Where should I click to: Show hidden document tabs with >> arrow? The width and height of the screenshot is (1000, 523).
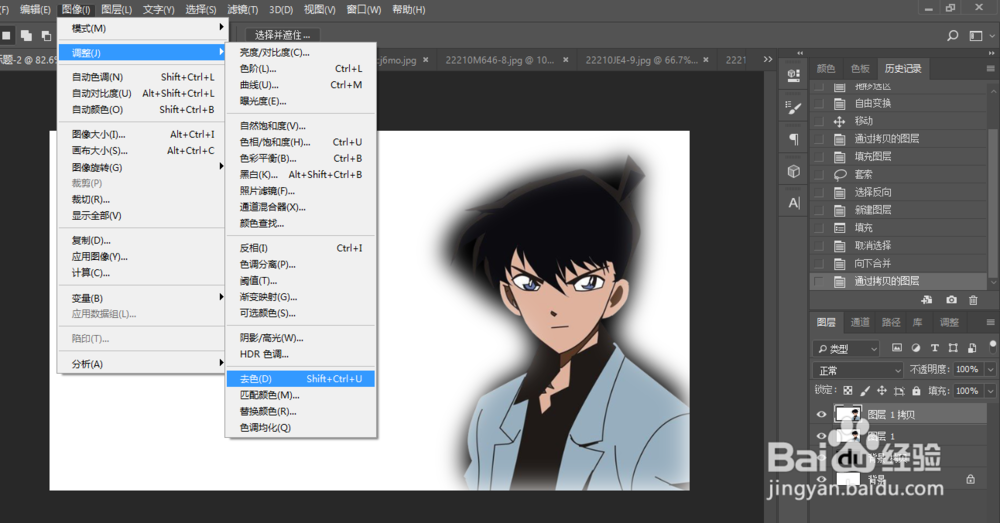[768, 59]
